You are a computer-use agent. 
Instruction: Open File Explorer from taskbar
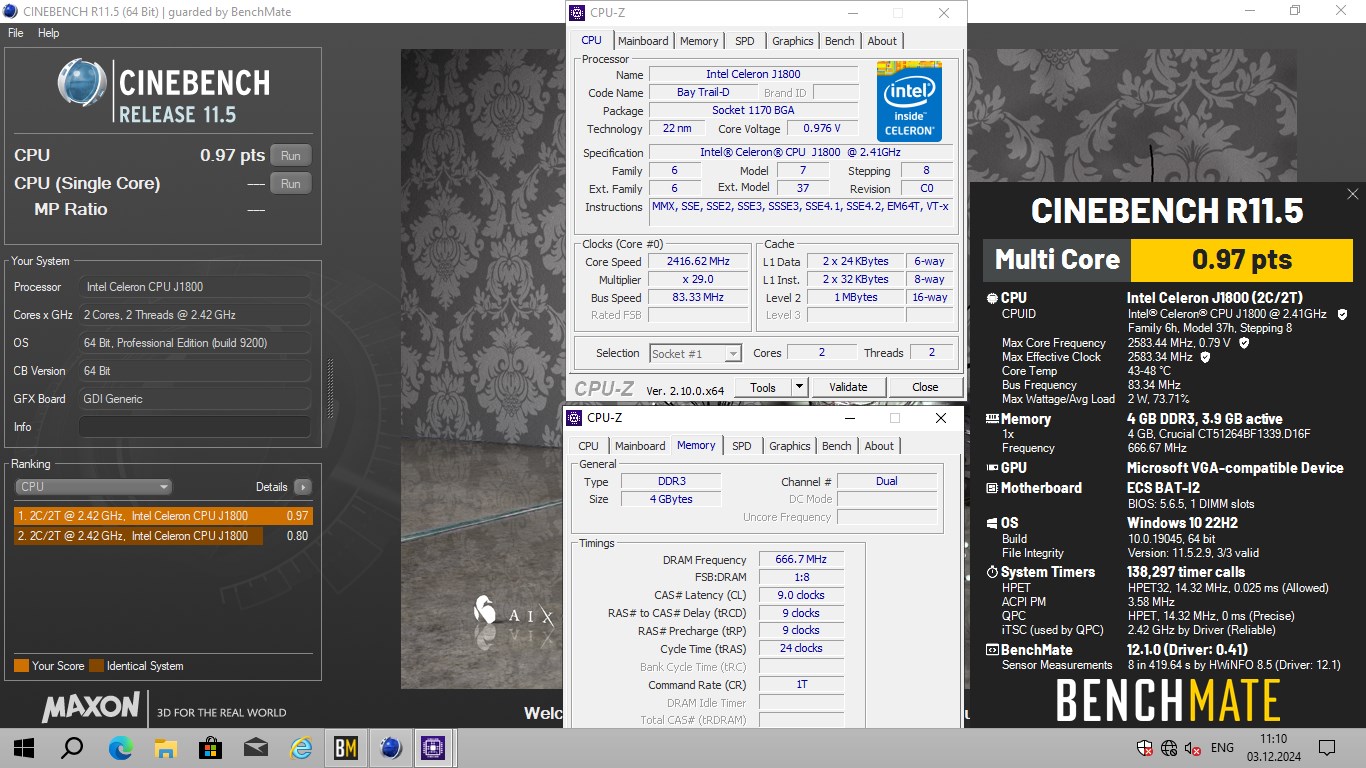[165, 748]
